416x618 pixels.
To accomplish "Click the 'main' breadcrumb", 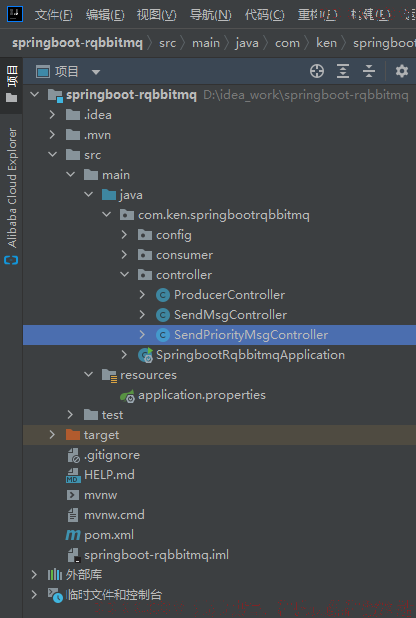I will [x=206, y=43].
